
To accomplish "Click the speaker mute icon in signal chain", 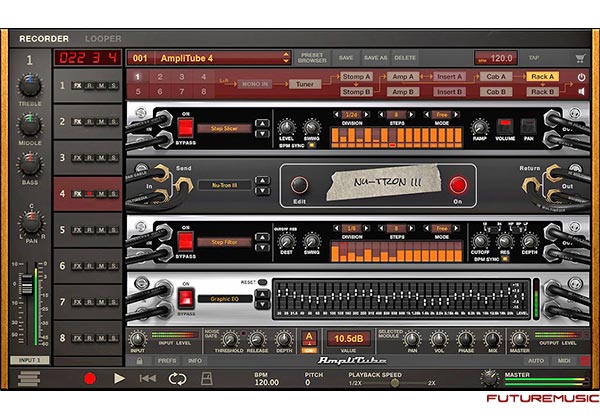I will coord(581,91).
